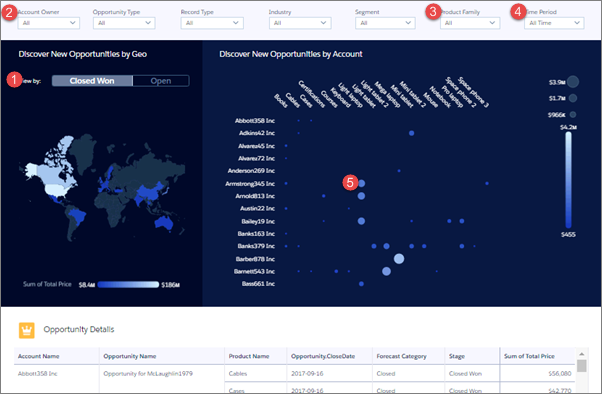Click the scrollbar up arrow in table

pos(582,354)
